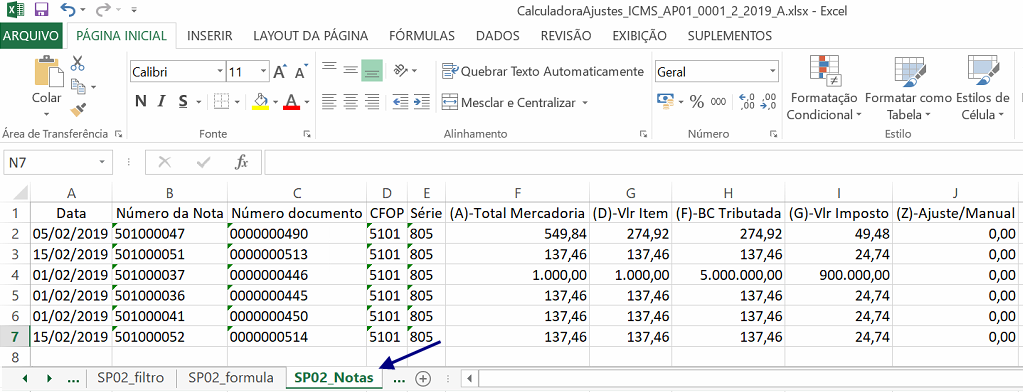Switch to REVISÃO tab

pos(566,35)
